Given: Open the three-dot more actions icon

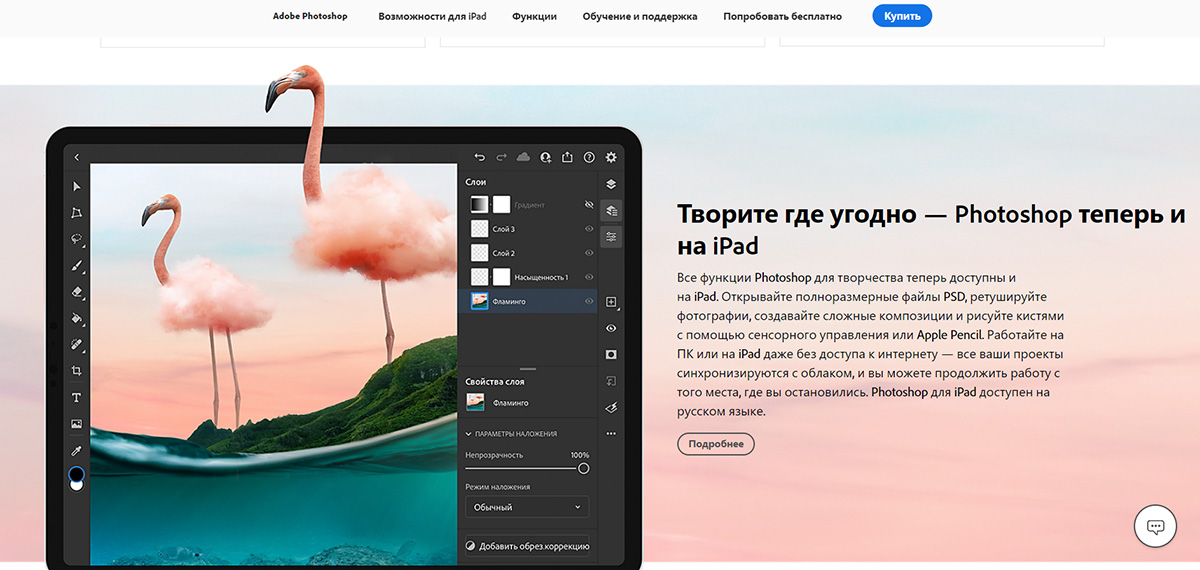Looking at the screenshot, I should click(x=611, y=433).
